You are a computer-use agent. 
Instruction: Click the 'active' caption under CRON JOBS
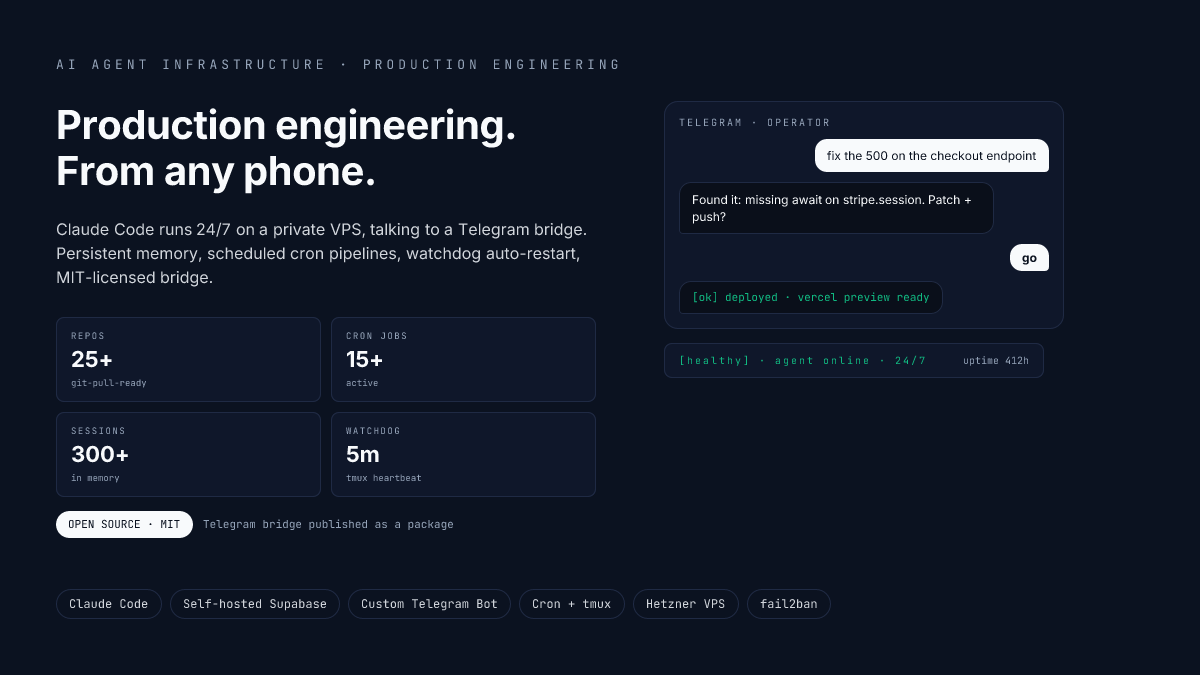click(x=362, y=383)
